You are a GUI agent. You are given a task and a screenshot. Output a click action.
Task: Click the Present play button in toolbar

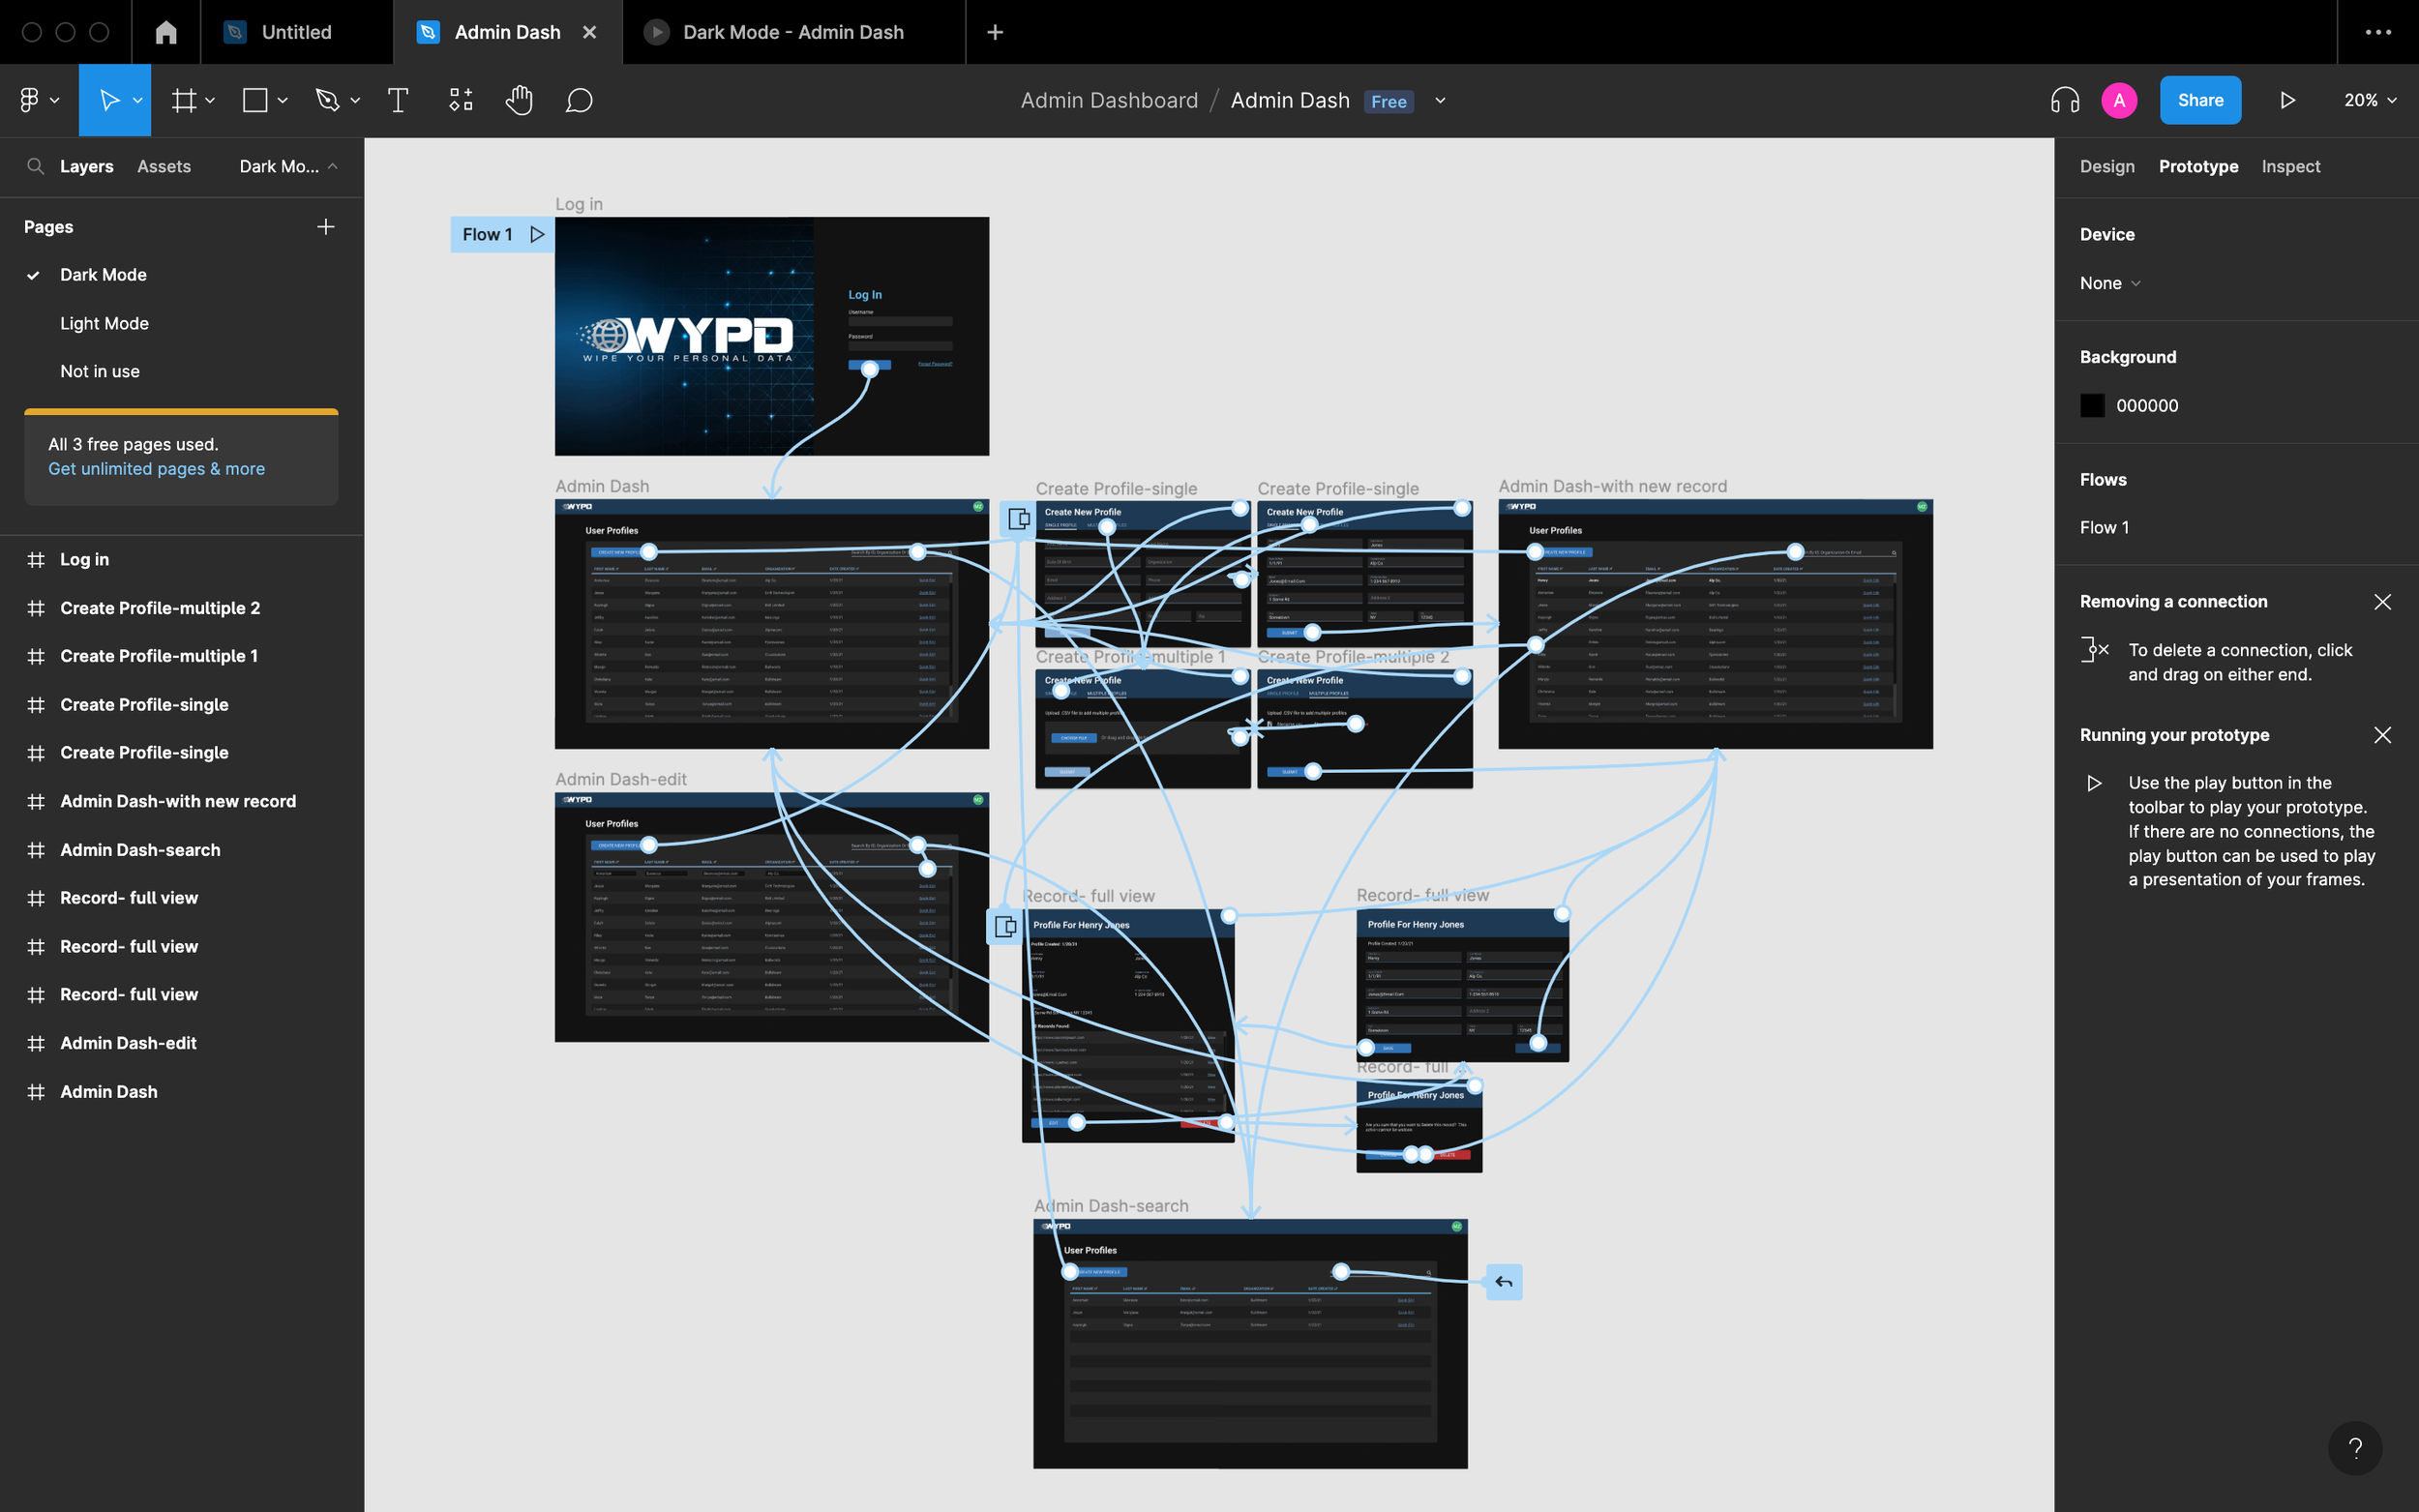2287,100
